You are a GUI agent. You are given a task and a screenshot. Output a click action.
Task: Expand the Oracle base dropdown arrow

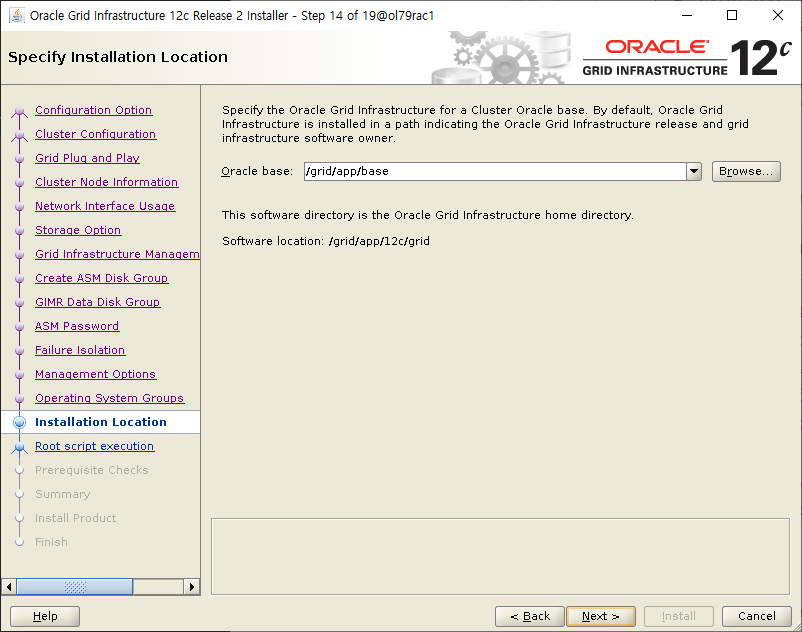(694, 171)
